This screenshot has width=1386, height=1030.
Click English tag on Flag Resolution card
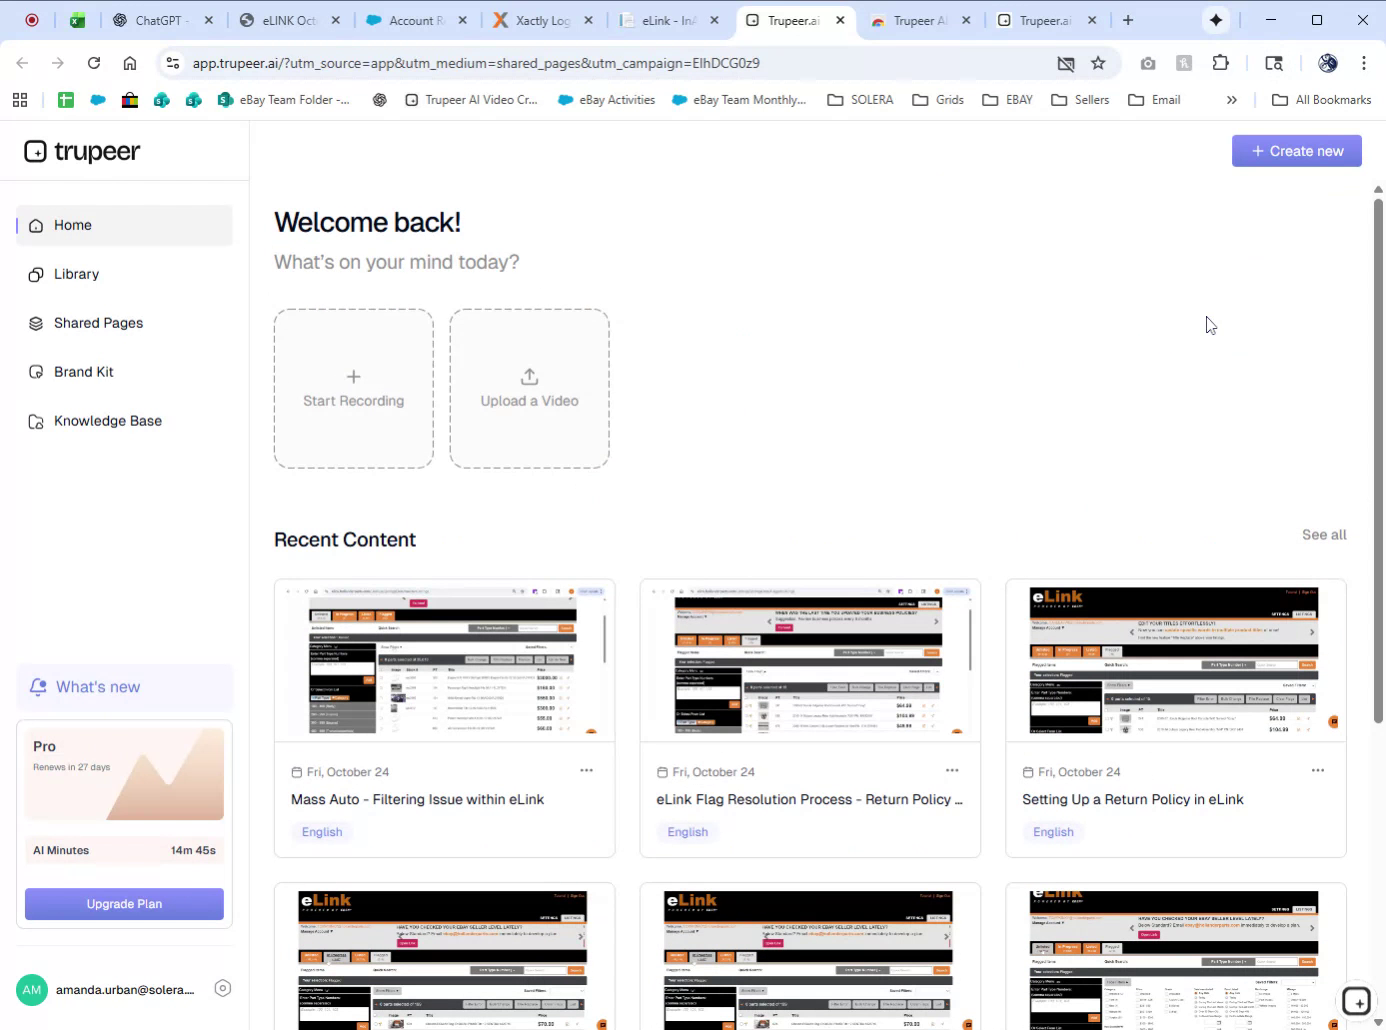688,832
